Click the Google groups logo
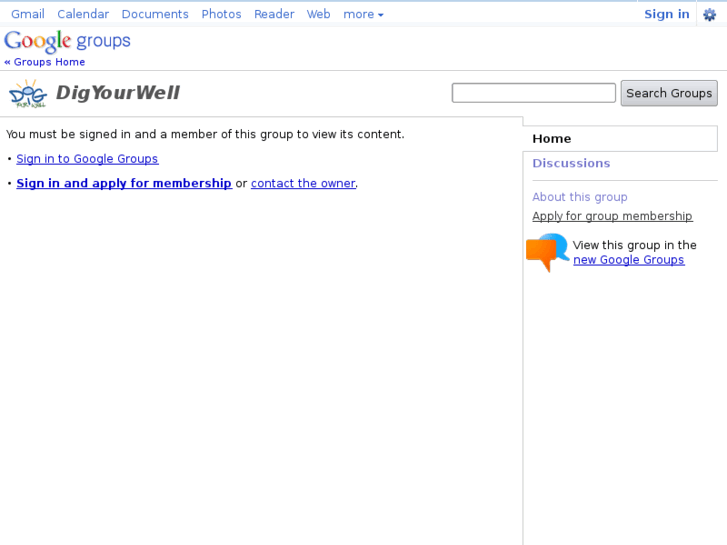This screenshot has width=727, height=545. [68, 42]
